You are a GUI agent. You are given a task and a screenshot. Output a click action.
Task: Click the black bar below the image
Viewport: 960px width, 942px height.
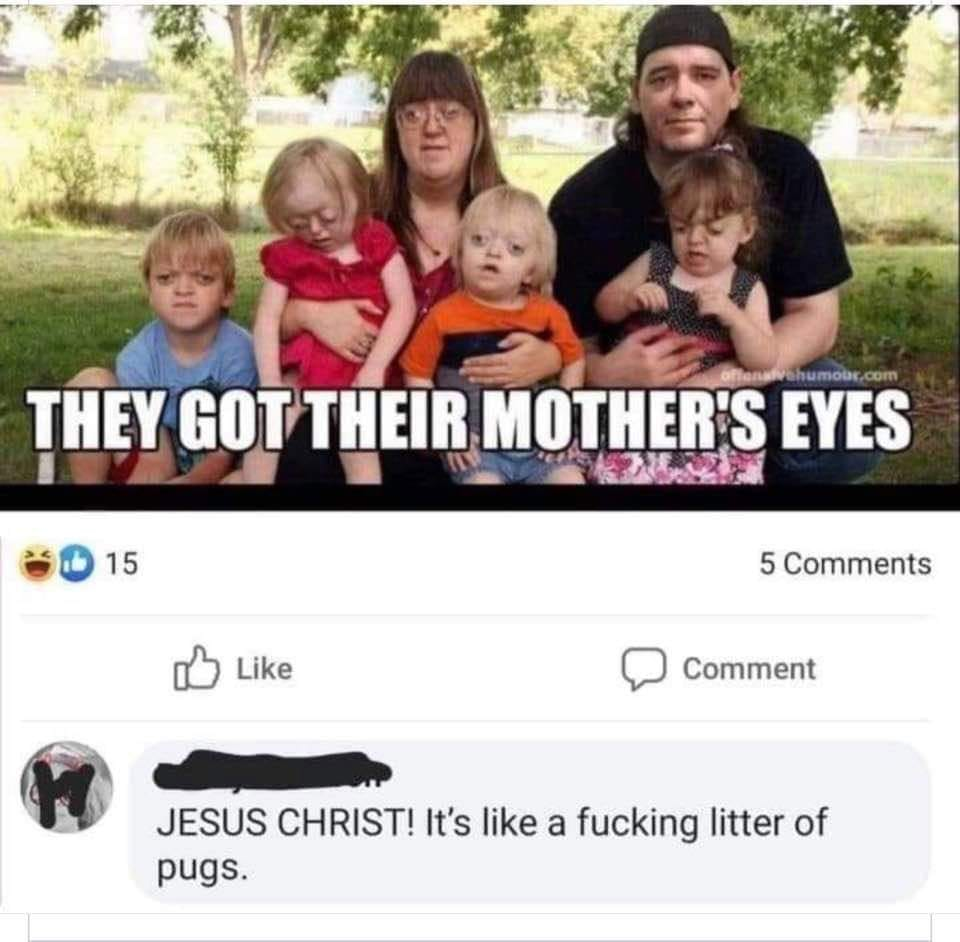click(478, 497)
